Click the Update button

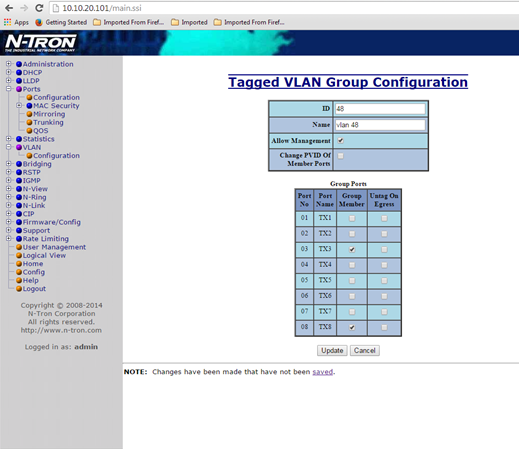[332, 350]
